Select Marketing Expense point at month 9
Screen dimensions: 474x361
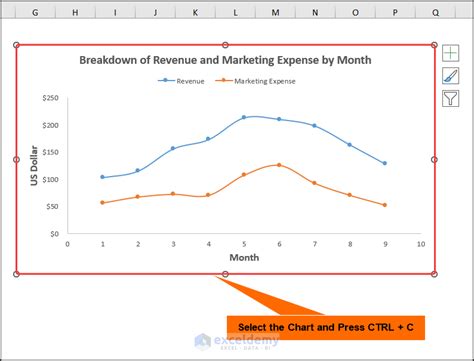click(x=385, y=205)
